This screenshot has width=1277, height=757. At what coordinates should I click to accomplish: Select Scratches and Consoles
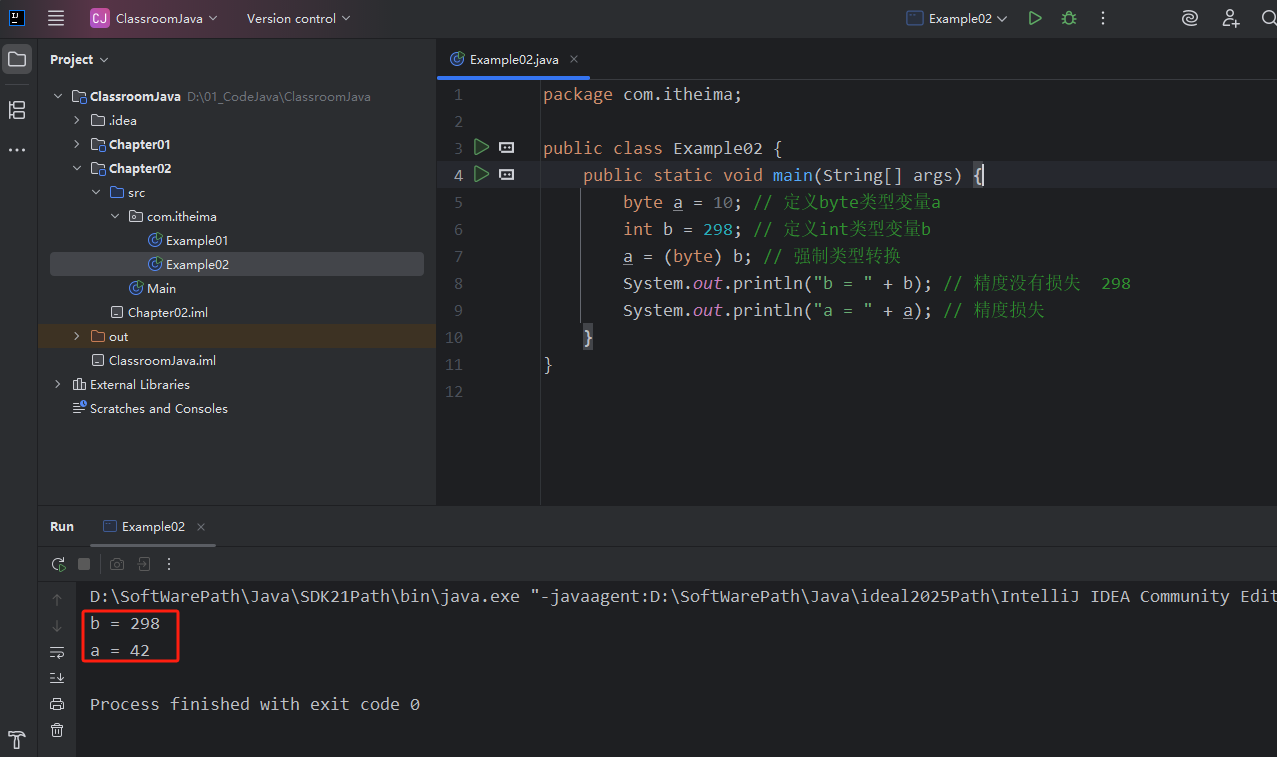click(159, 409)
